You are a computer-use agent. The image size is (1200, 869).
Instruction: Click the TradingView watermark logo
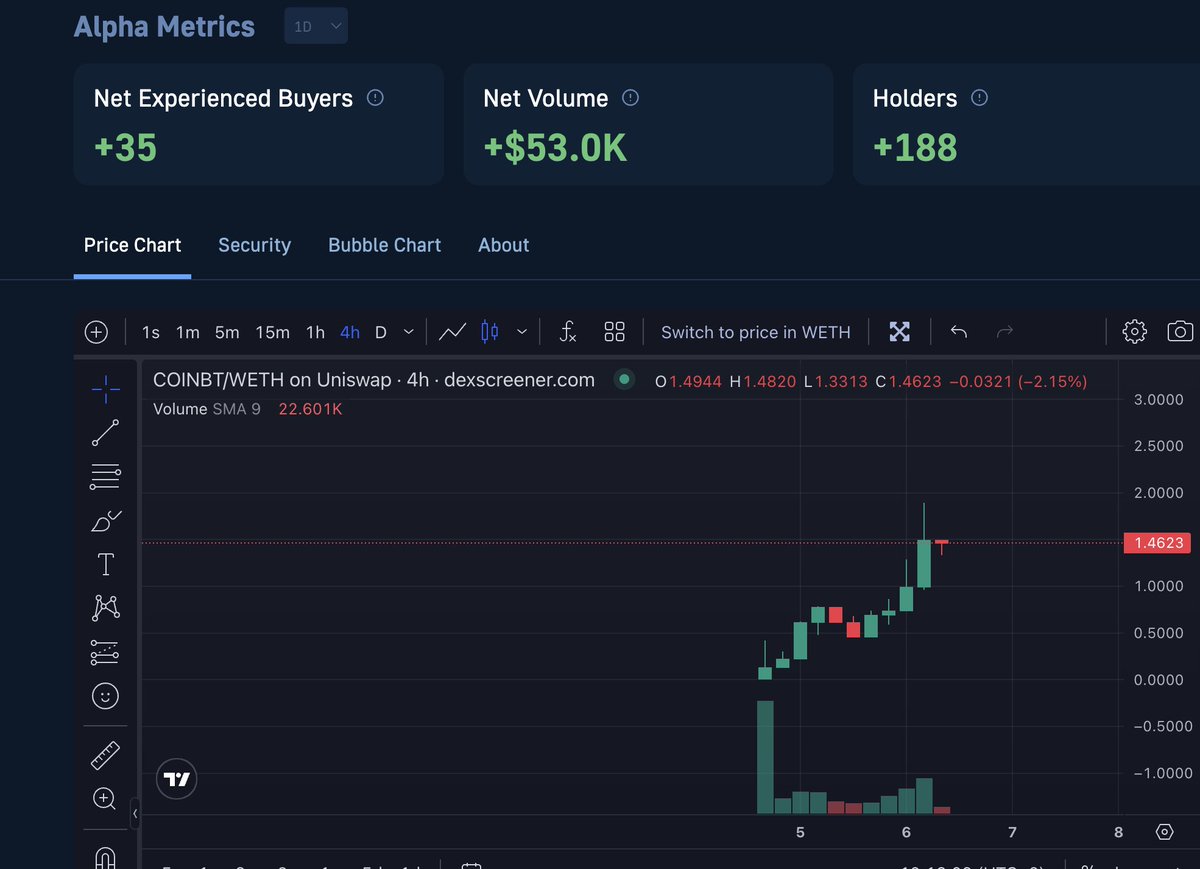pyautogui.click(x=176, y=778)
